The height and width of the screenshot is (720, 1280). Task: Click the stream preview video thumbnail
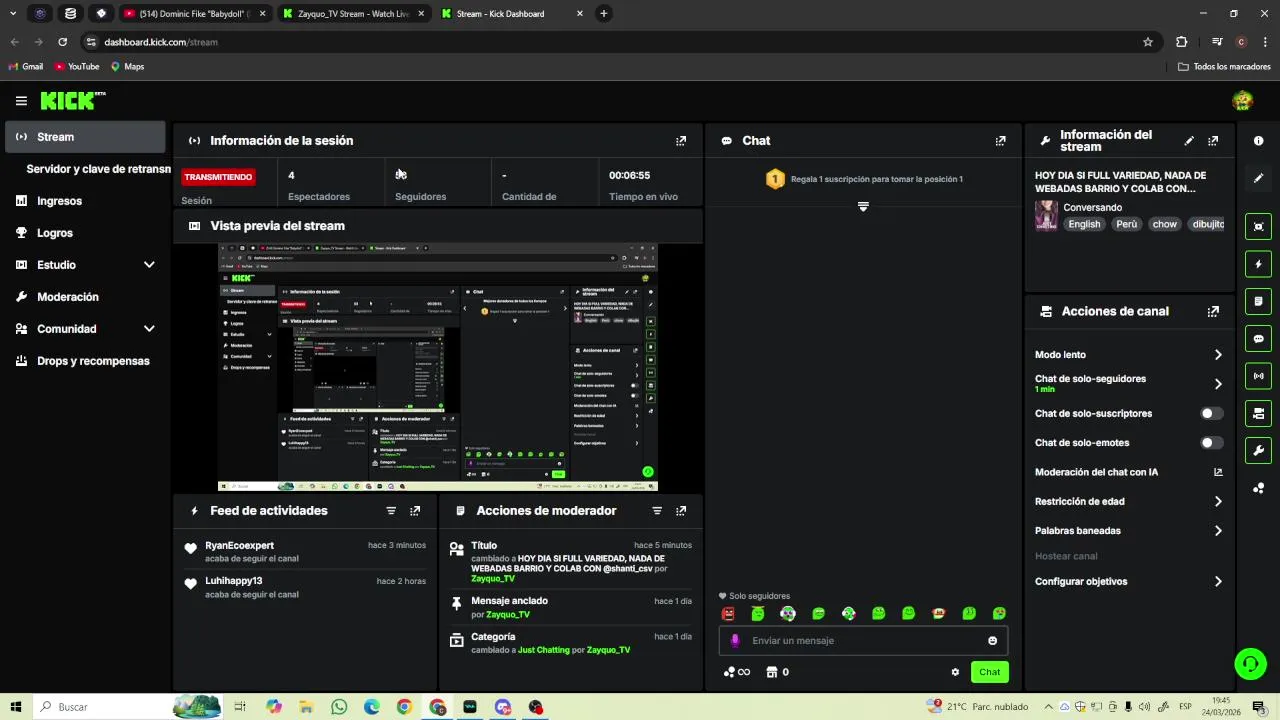tap(438, 367)
